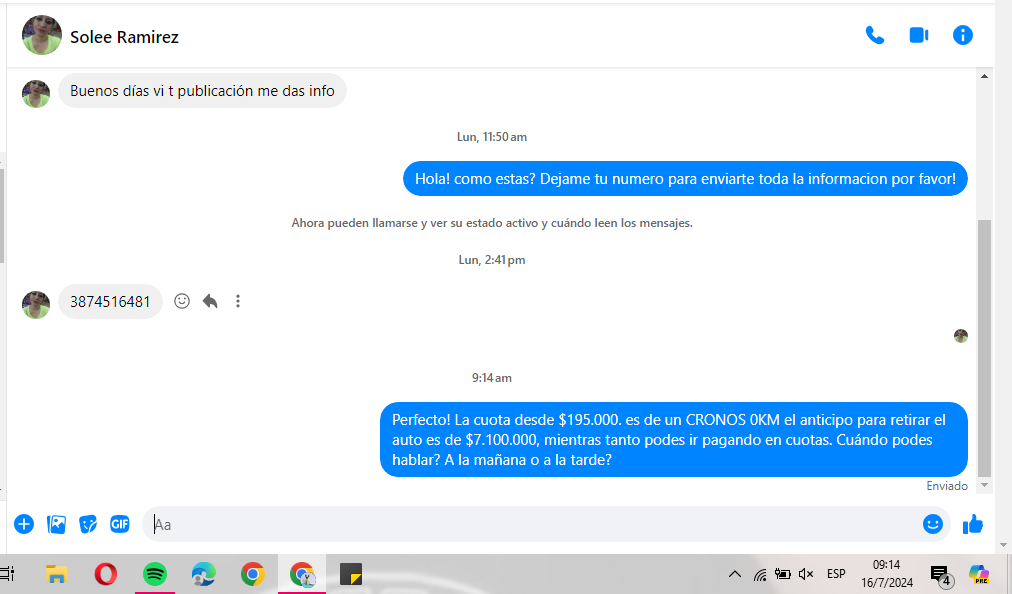Open Opera browser from the taskbar

tap(106, 574)
